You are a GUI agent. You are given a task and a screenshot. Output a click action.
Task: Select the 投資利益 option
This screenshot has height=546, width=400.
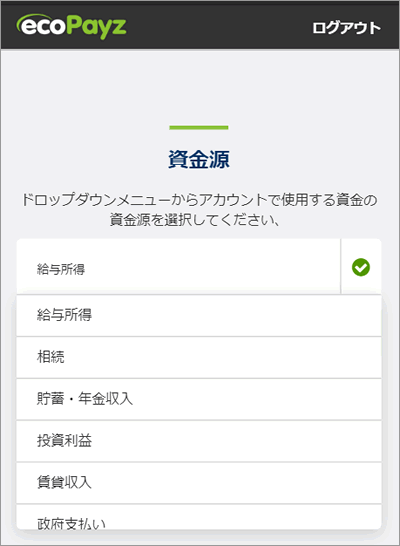[x=199, y=441]
